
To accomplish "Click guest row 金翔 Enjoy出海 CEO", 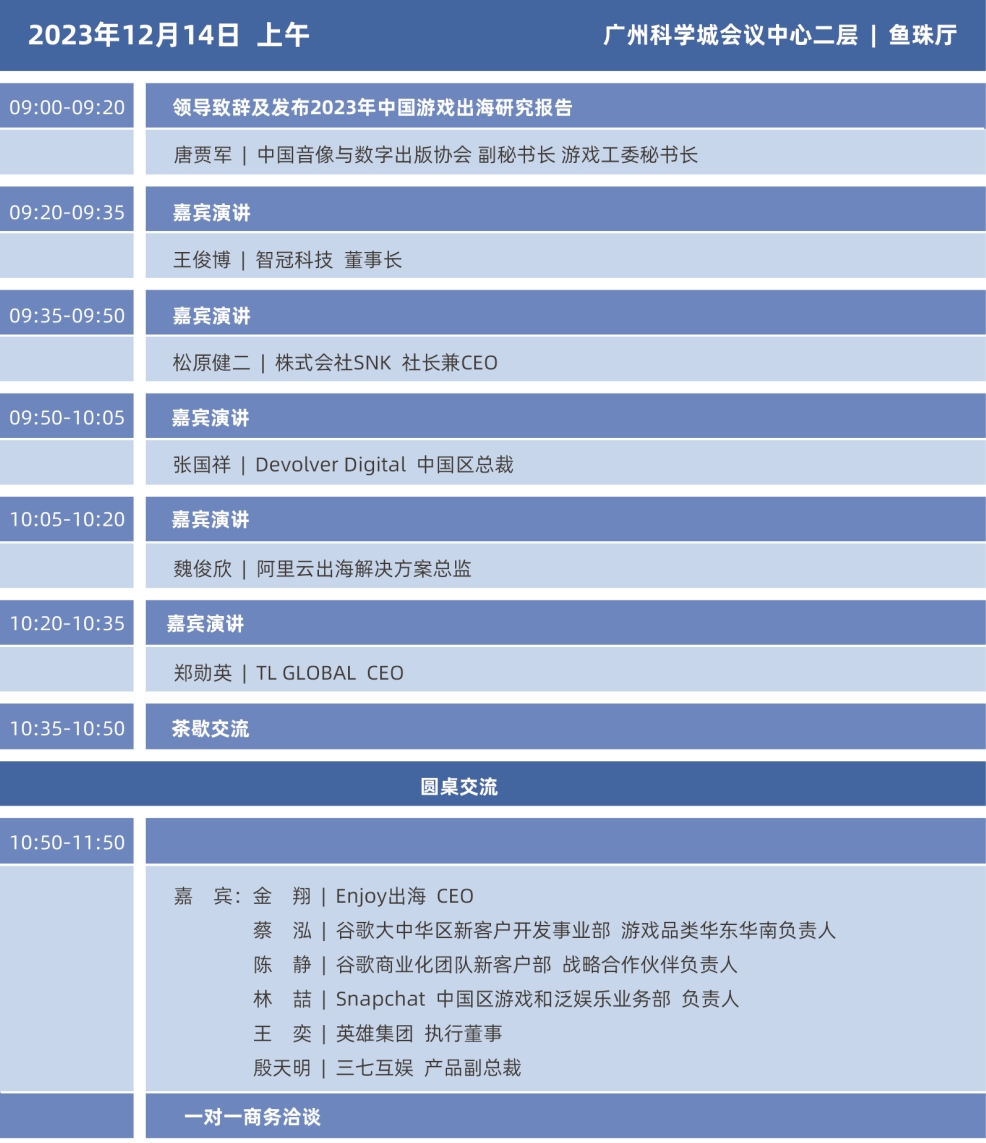I will 364,896.
